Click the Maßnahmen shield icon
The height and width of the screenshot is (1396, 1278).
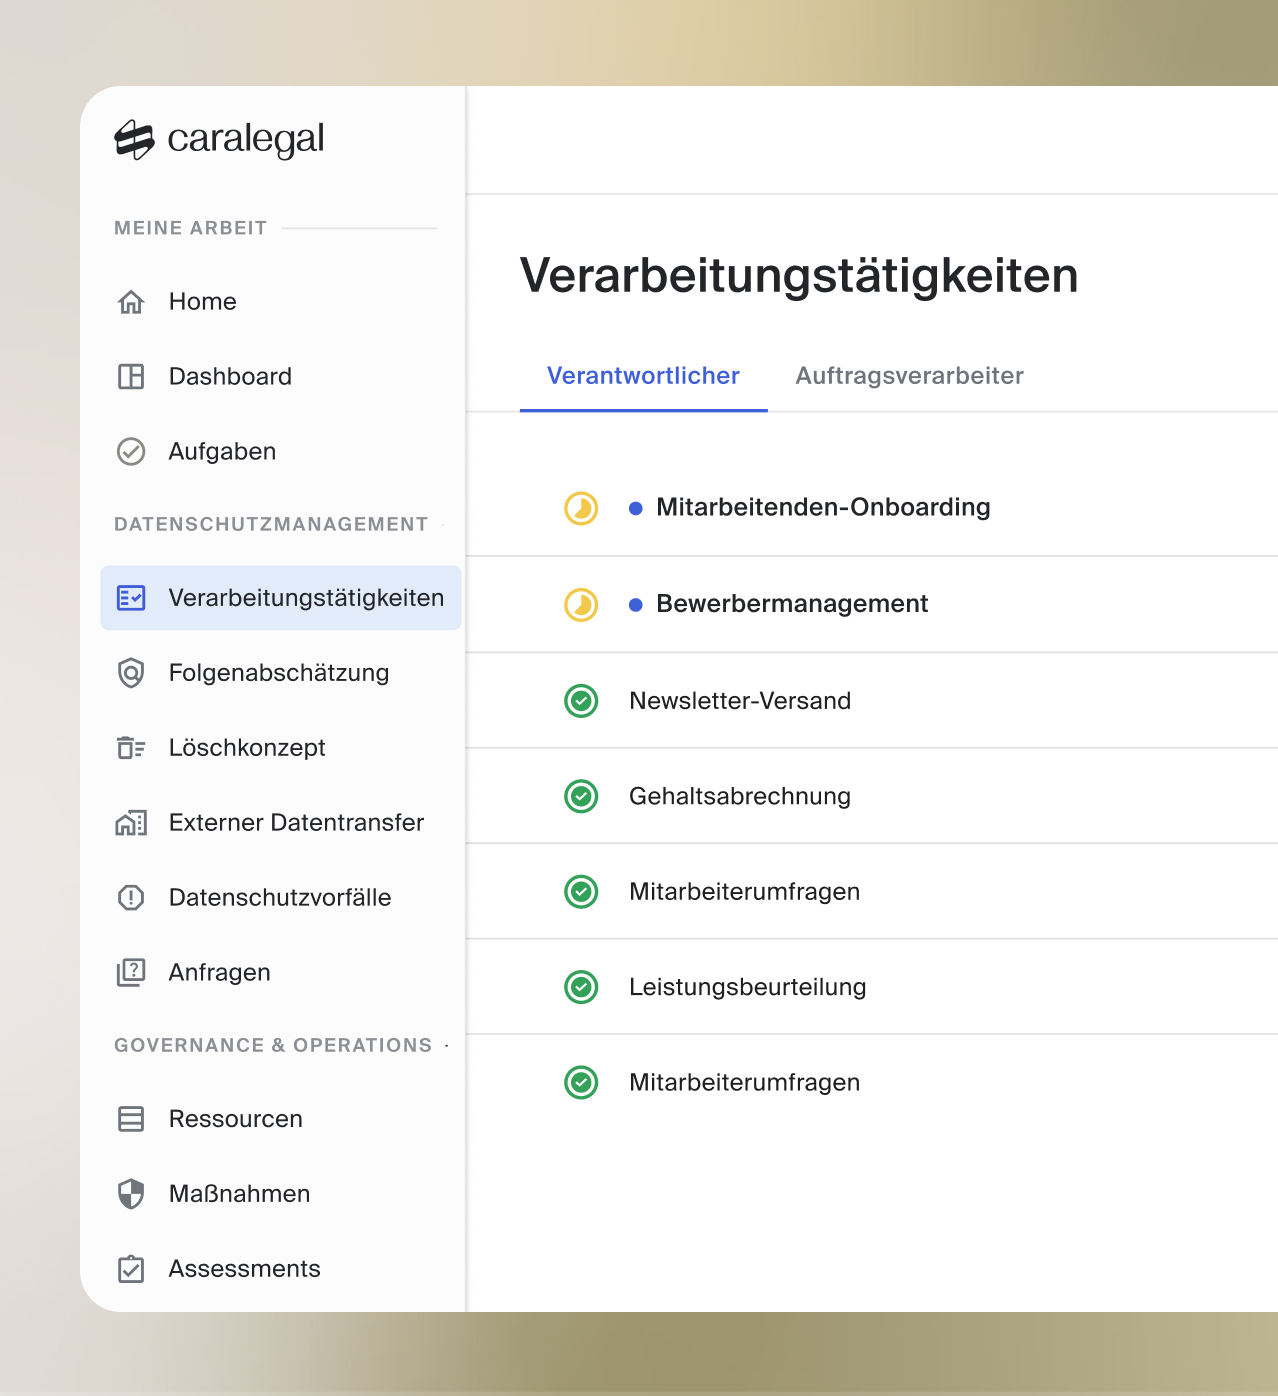(131, 1193)
